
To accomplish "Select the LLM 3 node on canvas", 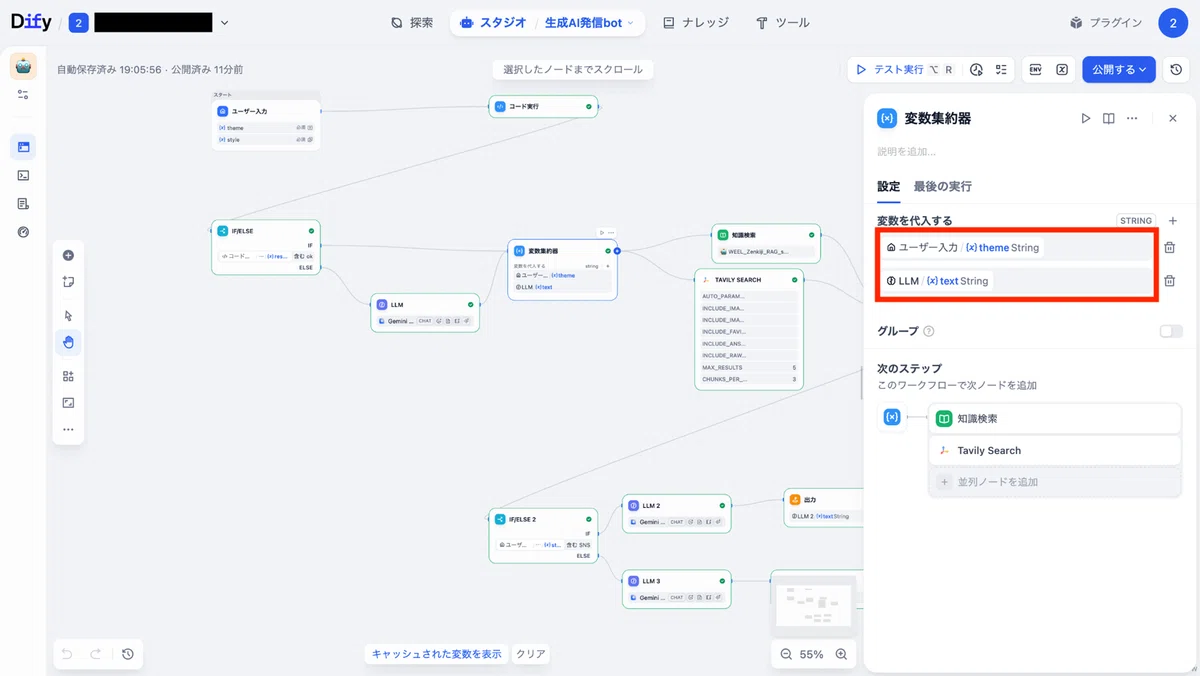I will [677, 588].
